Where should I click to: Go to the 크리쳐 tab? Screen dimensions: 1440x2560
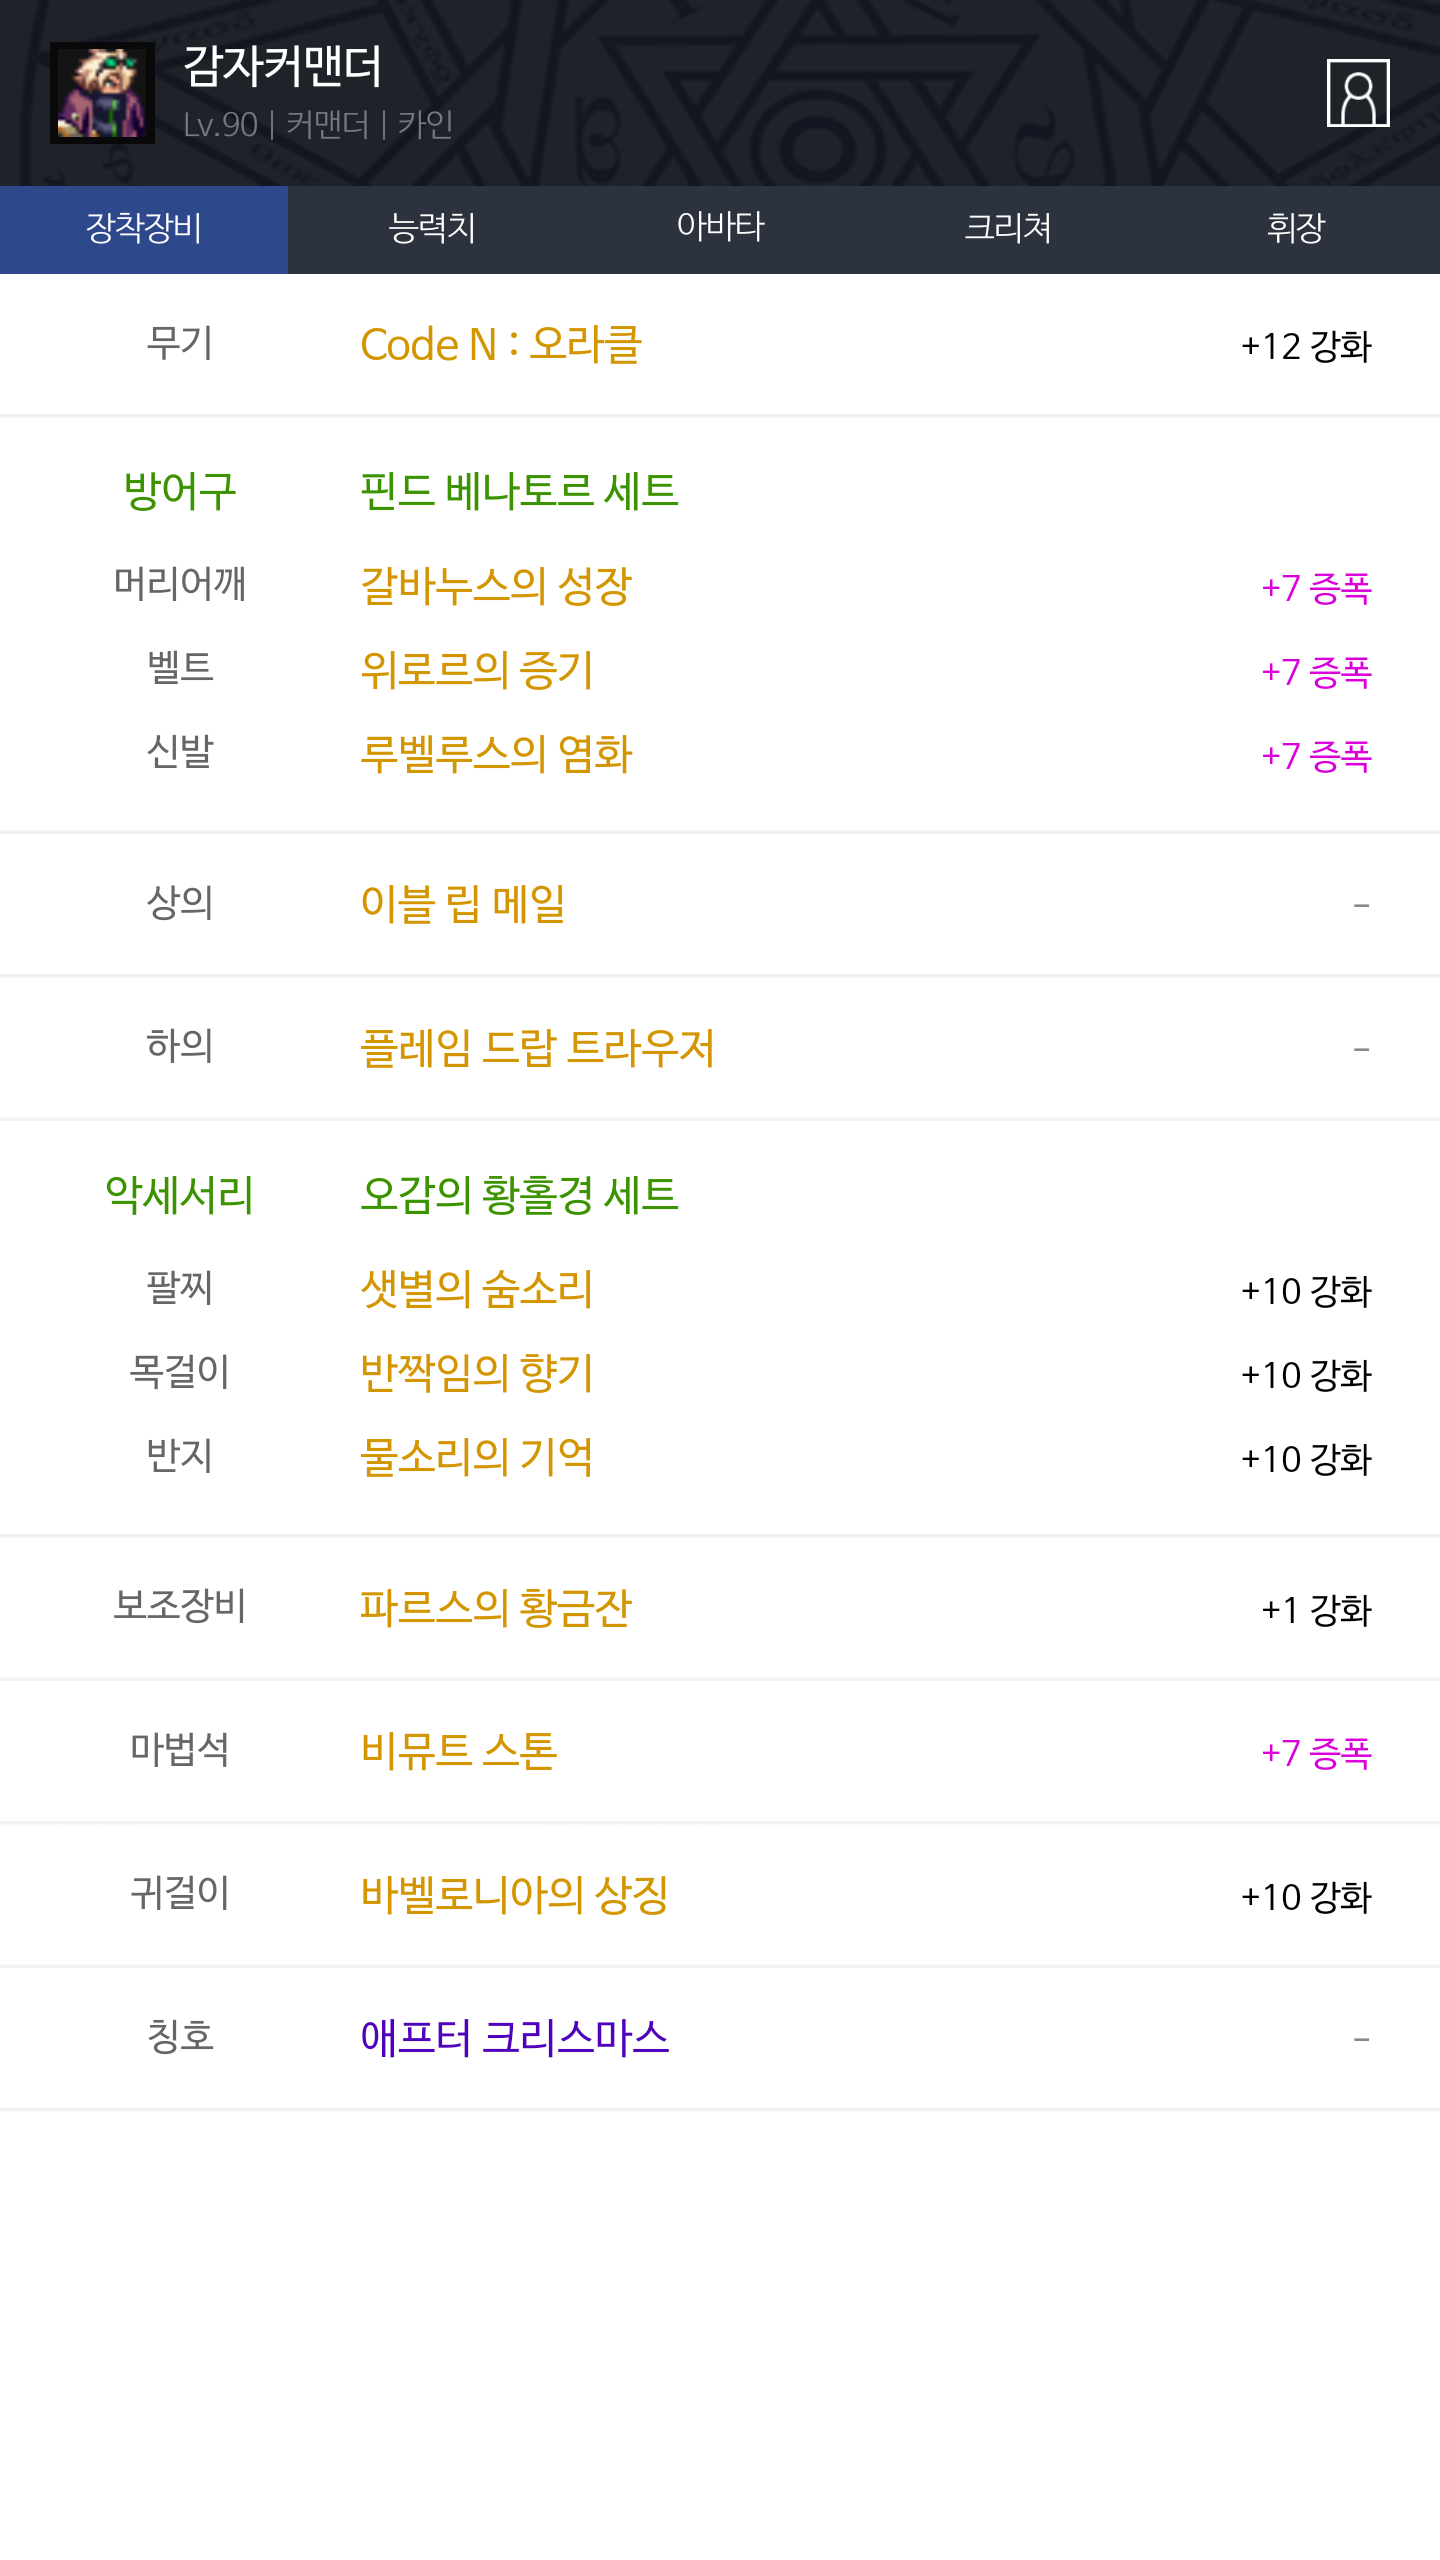click(x=1008, y=229)
